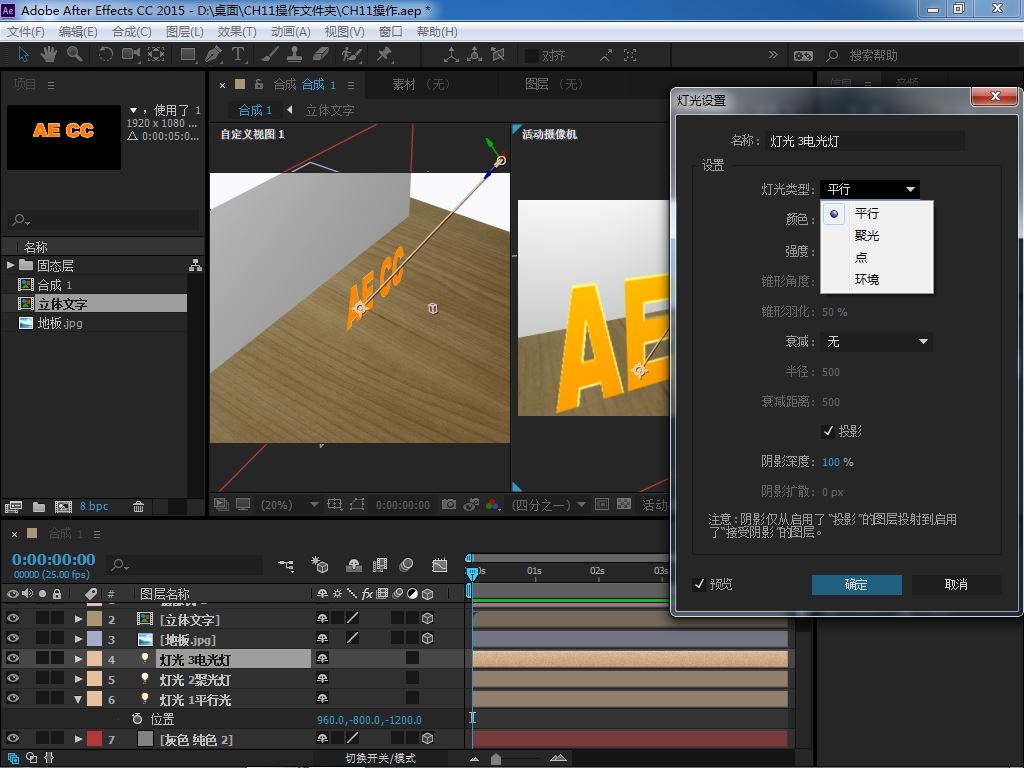Select the Puppet Pin tool
This screenshot has height=768, width=1024.
point(384,55)
